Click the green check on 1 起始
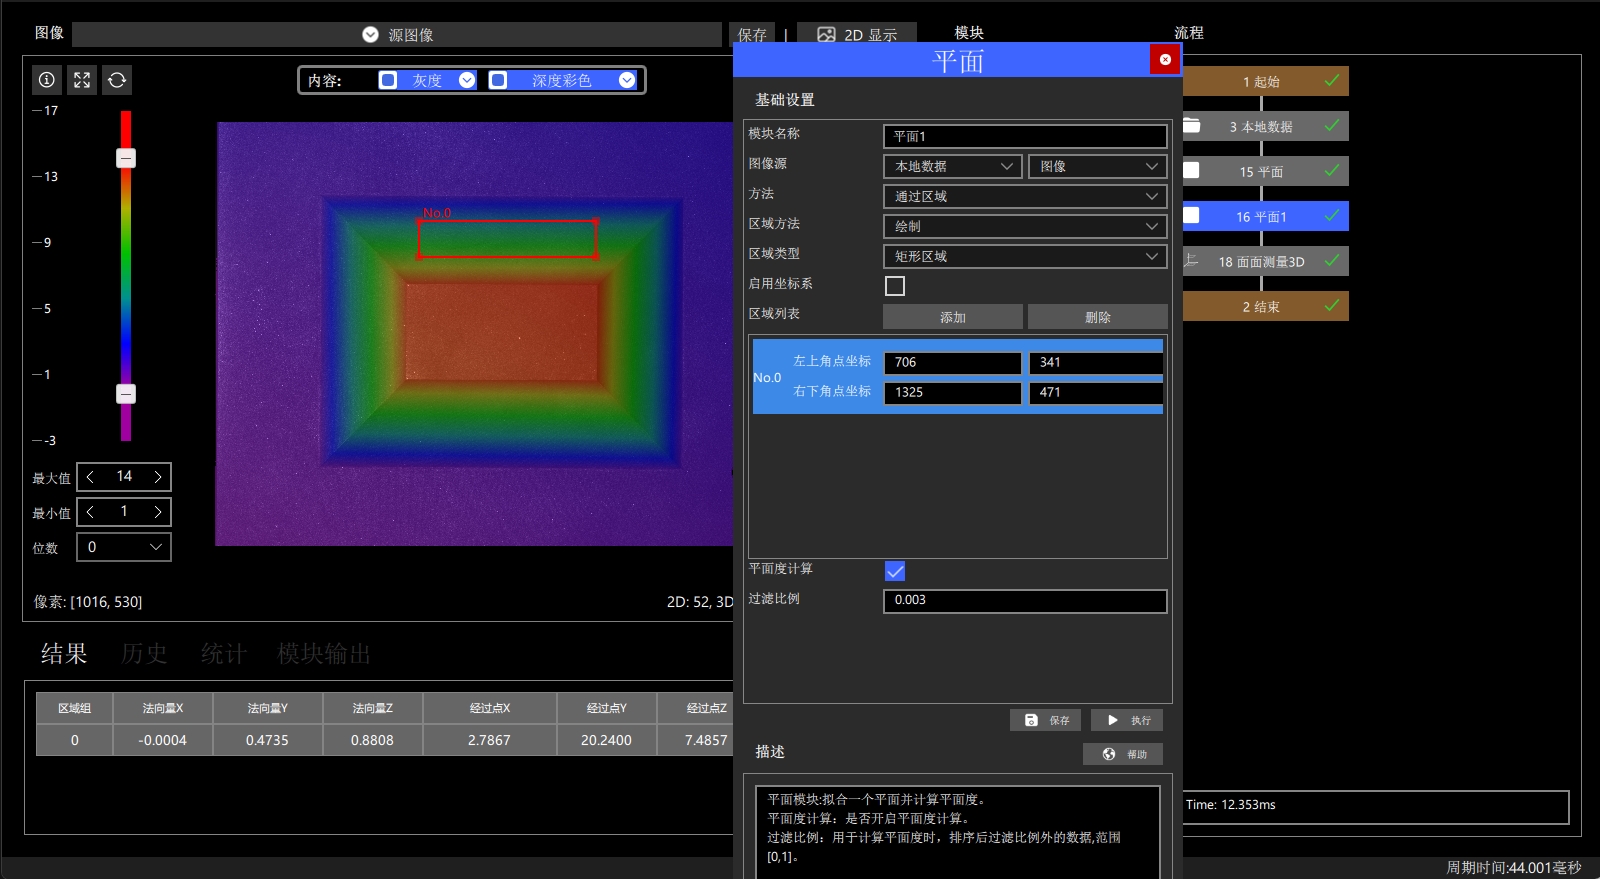 pos(1332,80)
